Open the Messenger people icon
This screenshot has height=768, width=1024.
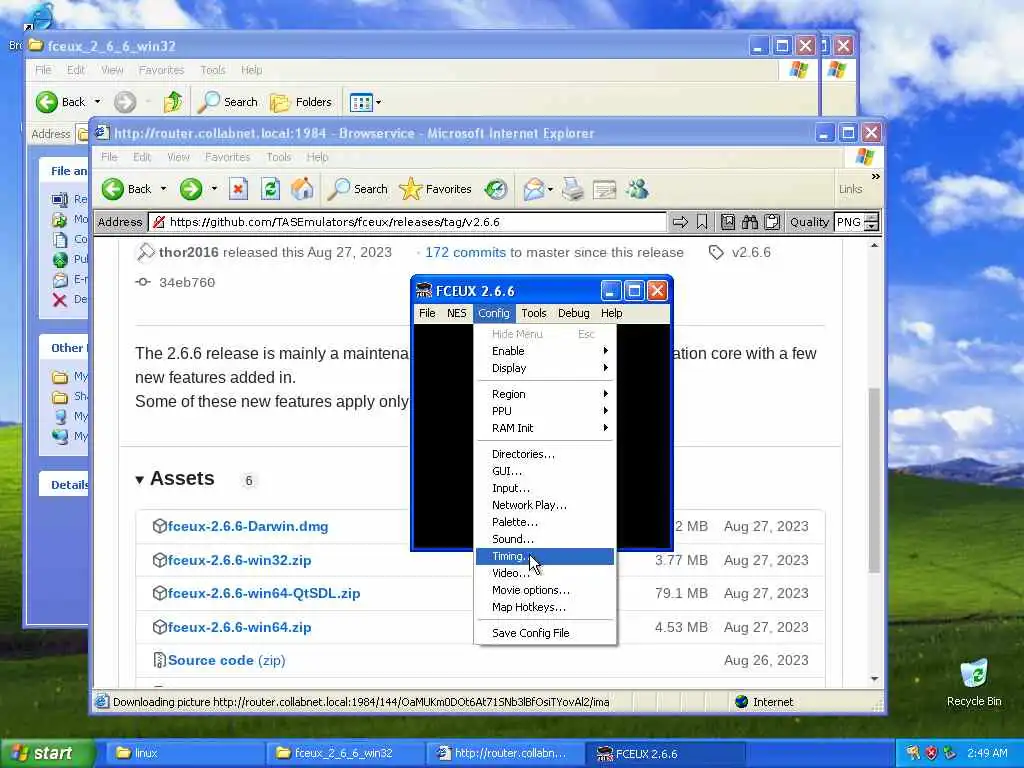(x=637, y=189)
